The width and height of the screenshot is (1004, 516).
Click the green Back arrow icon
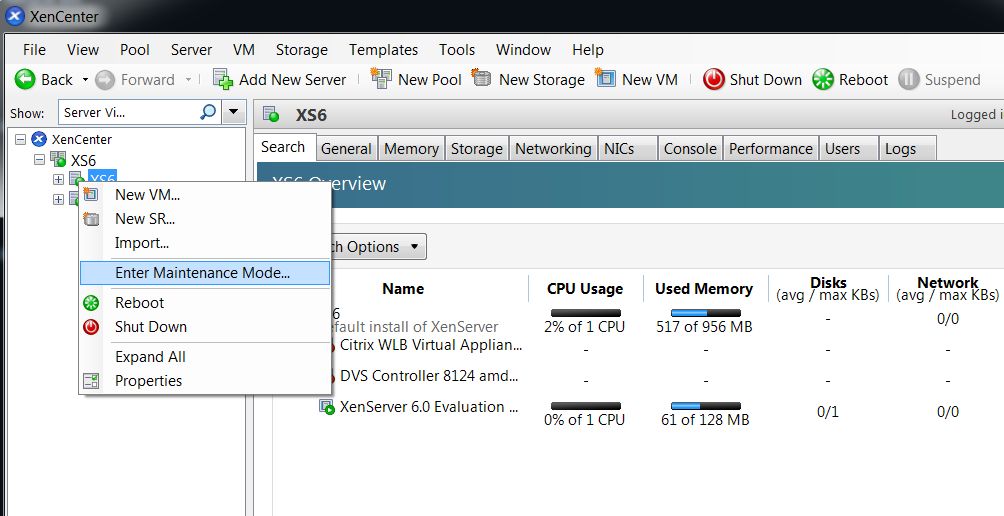tap(25, 80)
